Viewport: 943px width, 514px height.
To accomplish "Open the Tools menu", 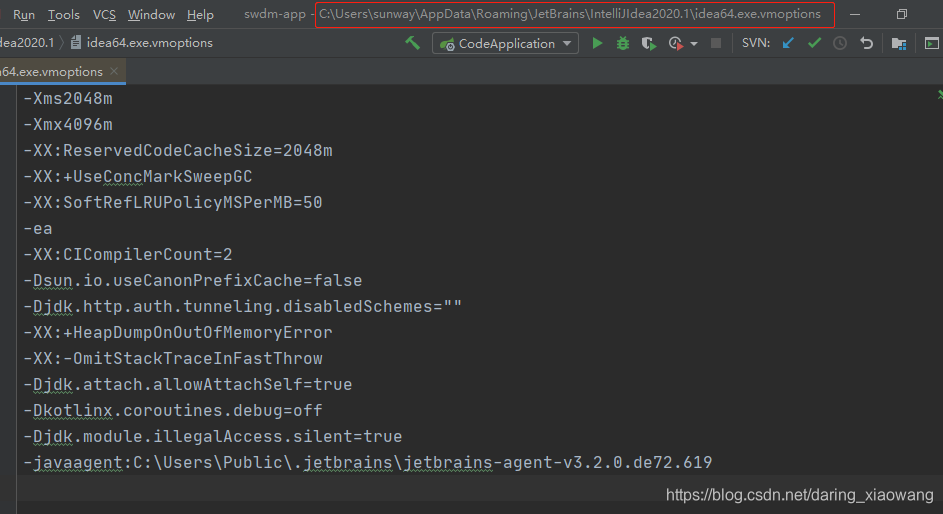I will [x=64, y=14].
